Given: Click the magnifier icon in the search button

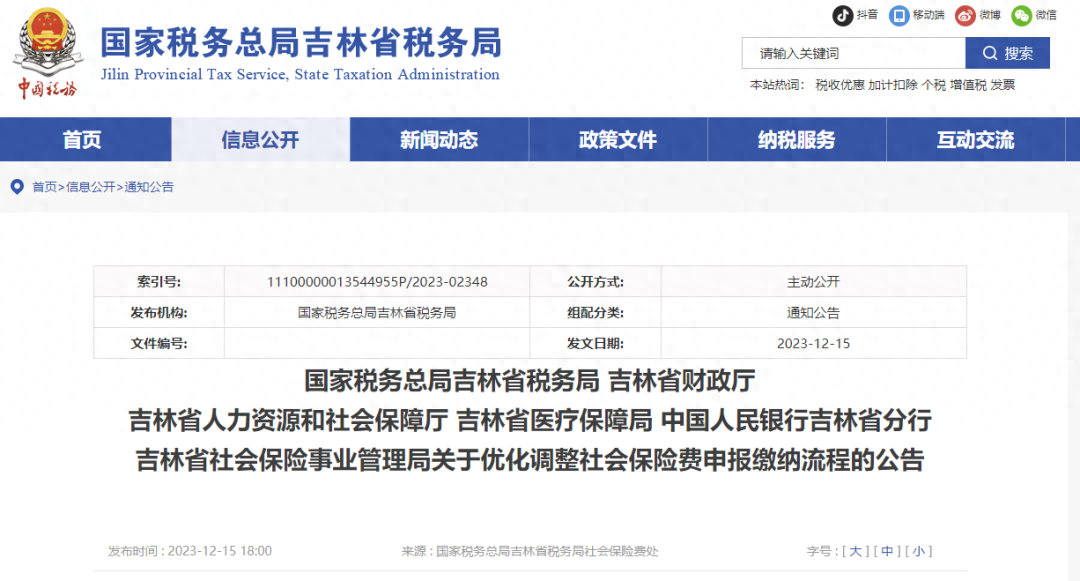Looking at the screenshot, I should click(x=990, y=53).
